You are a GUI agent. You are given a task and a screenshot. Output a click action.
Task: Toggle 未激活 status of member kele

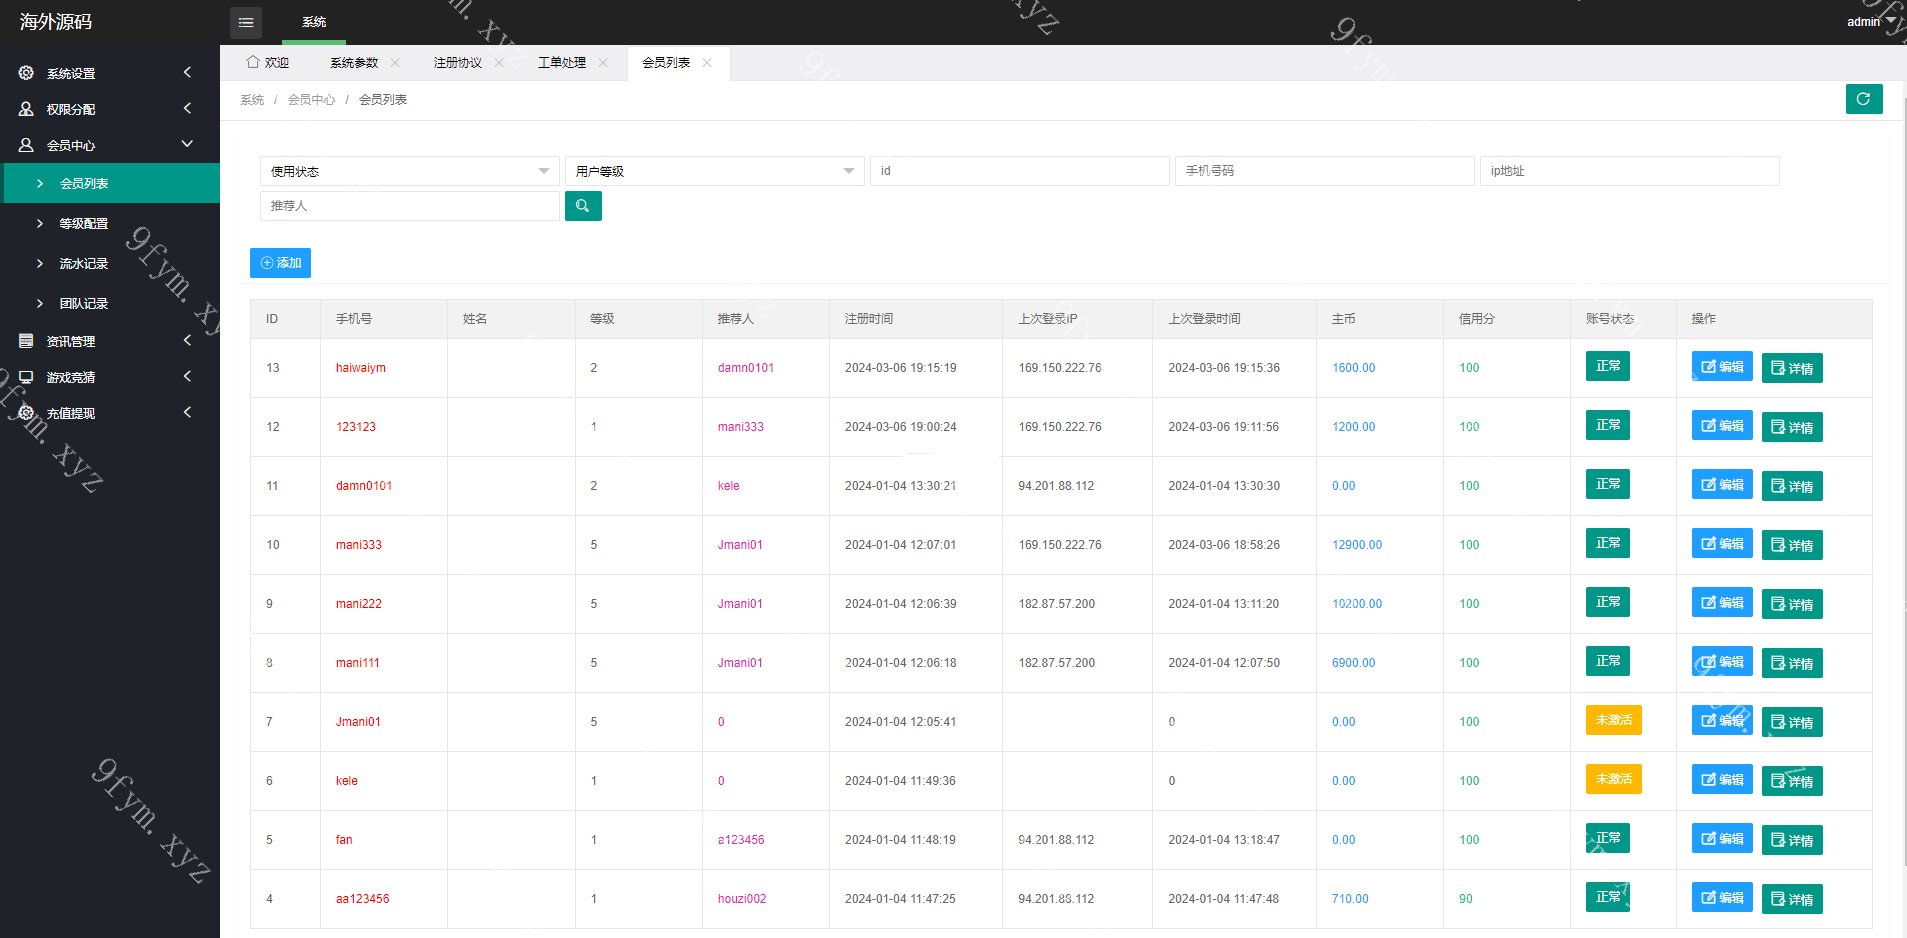point(1614,779)
